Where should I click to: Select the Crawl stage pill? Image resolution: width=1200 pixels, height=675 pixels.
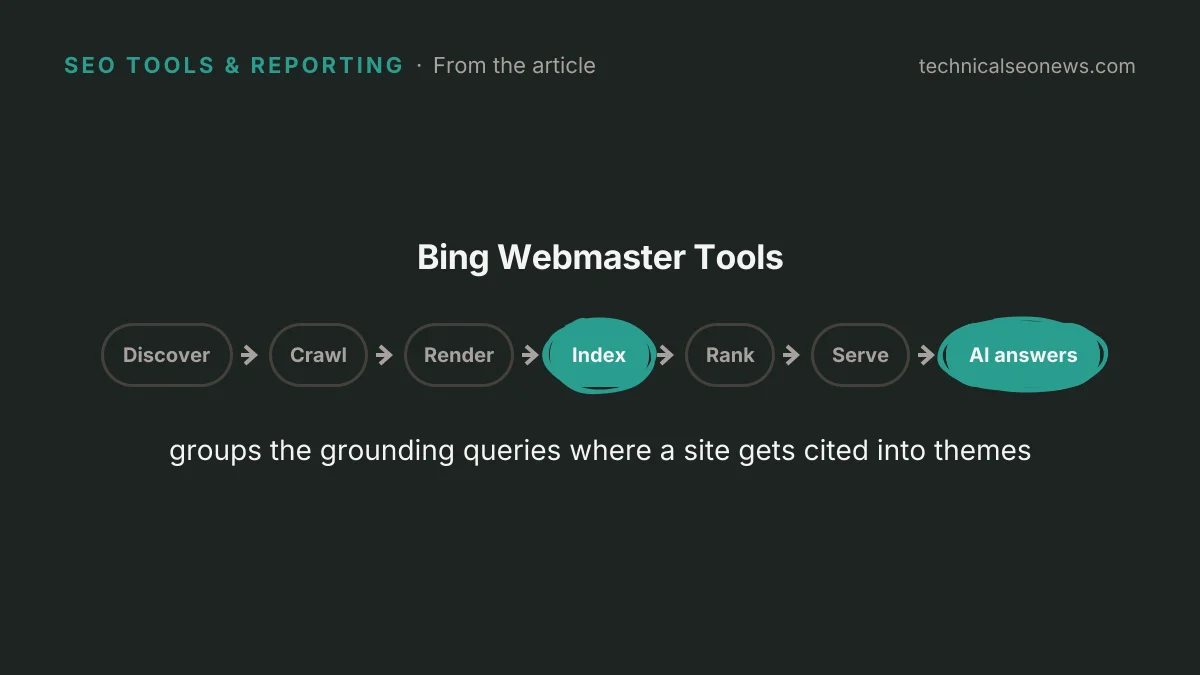click(x=318, y=355)
